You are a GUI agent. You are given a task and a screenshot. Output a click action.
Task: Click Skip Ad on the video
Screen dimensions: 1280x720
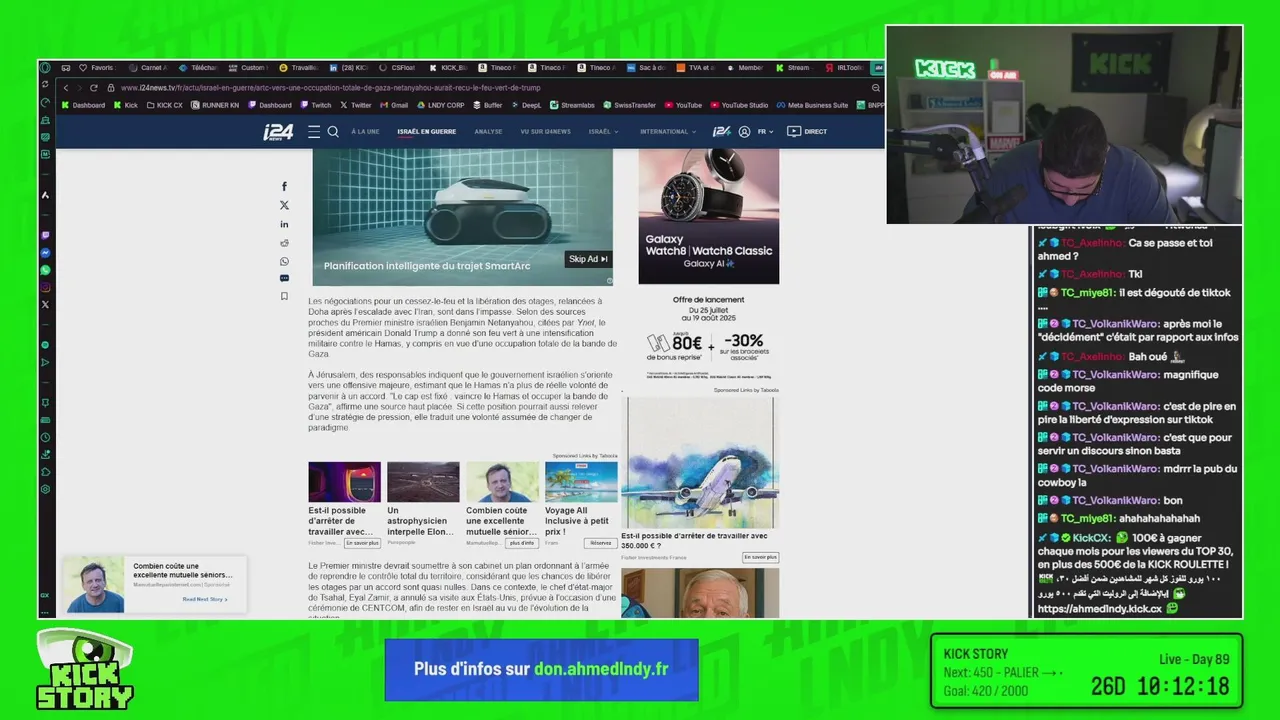[588, 259]
